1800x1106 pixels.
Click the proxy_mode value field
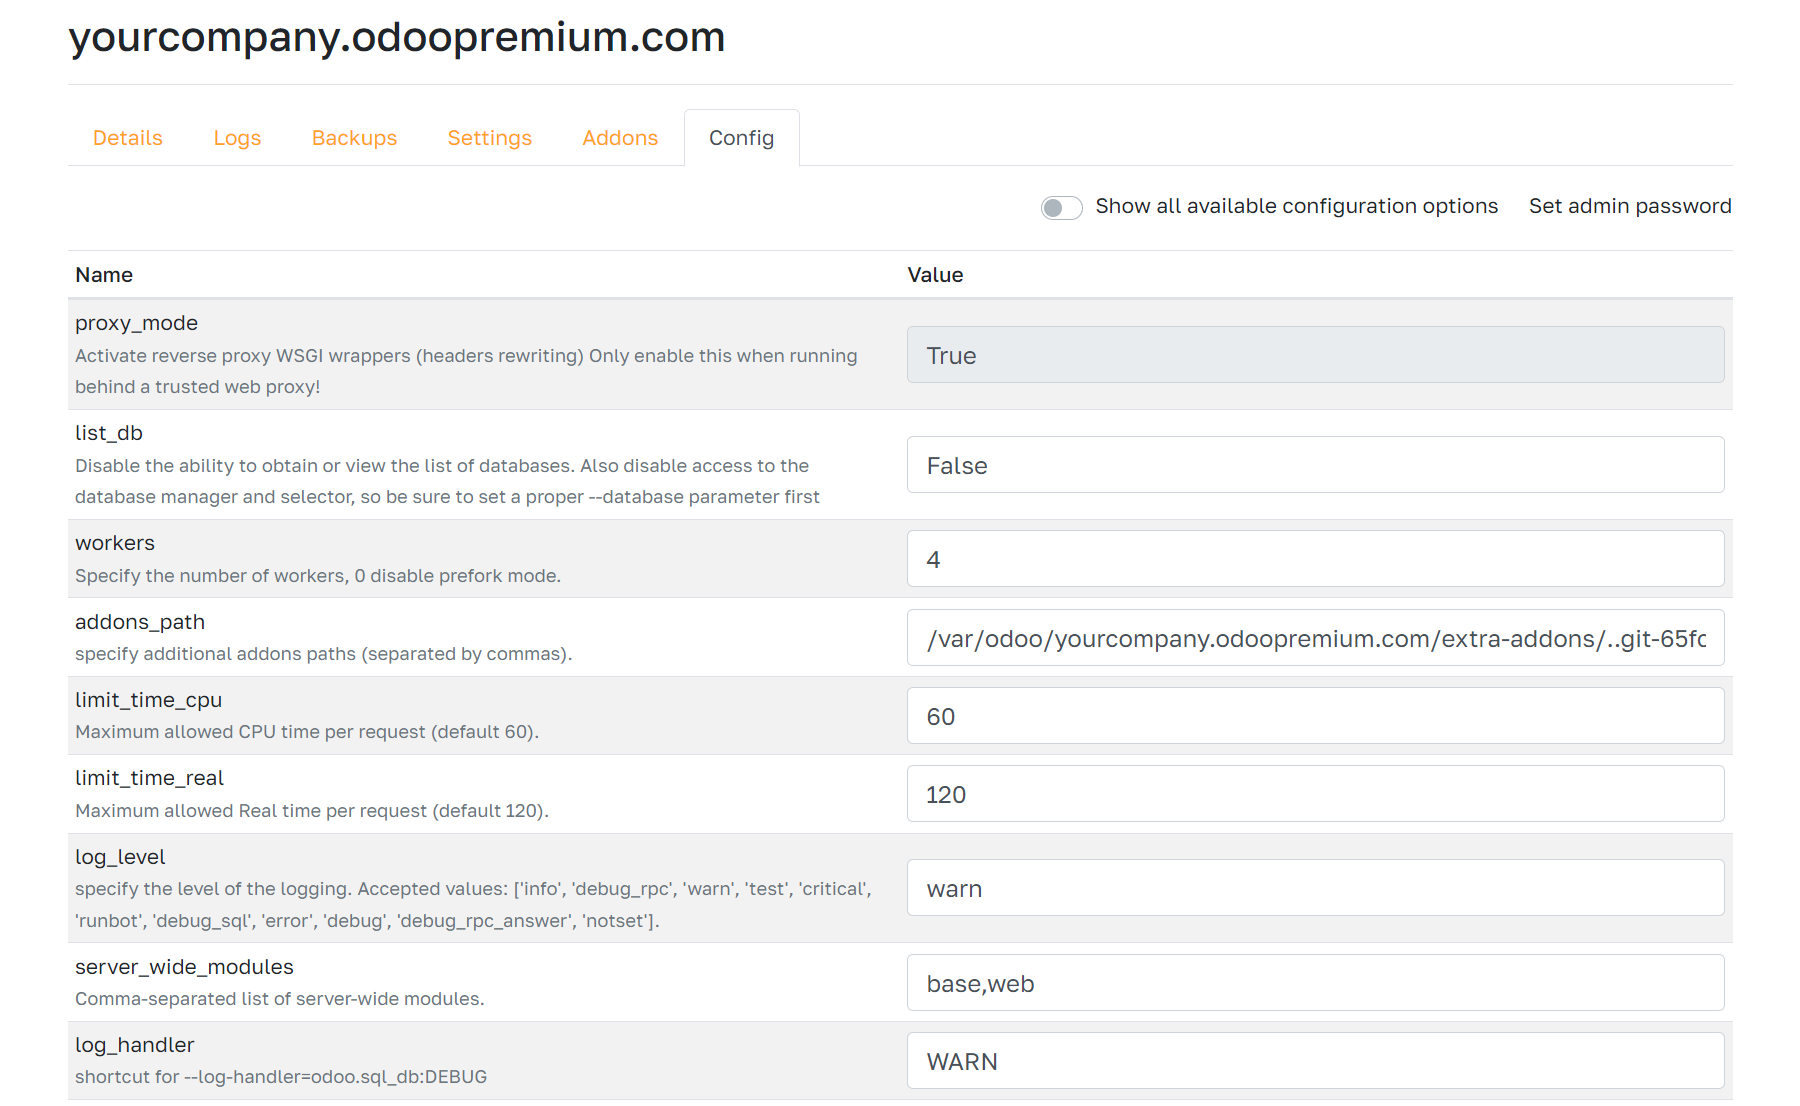pyautogui.click(x=1314, y=355)
